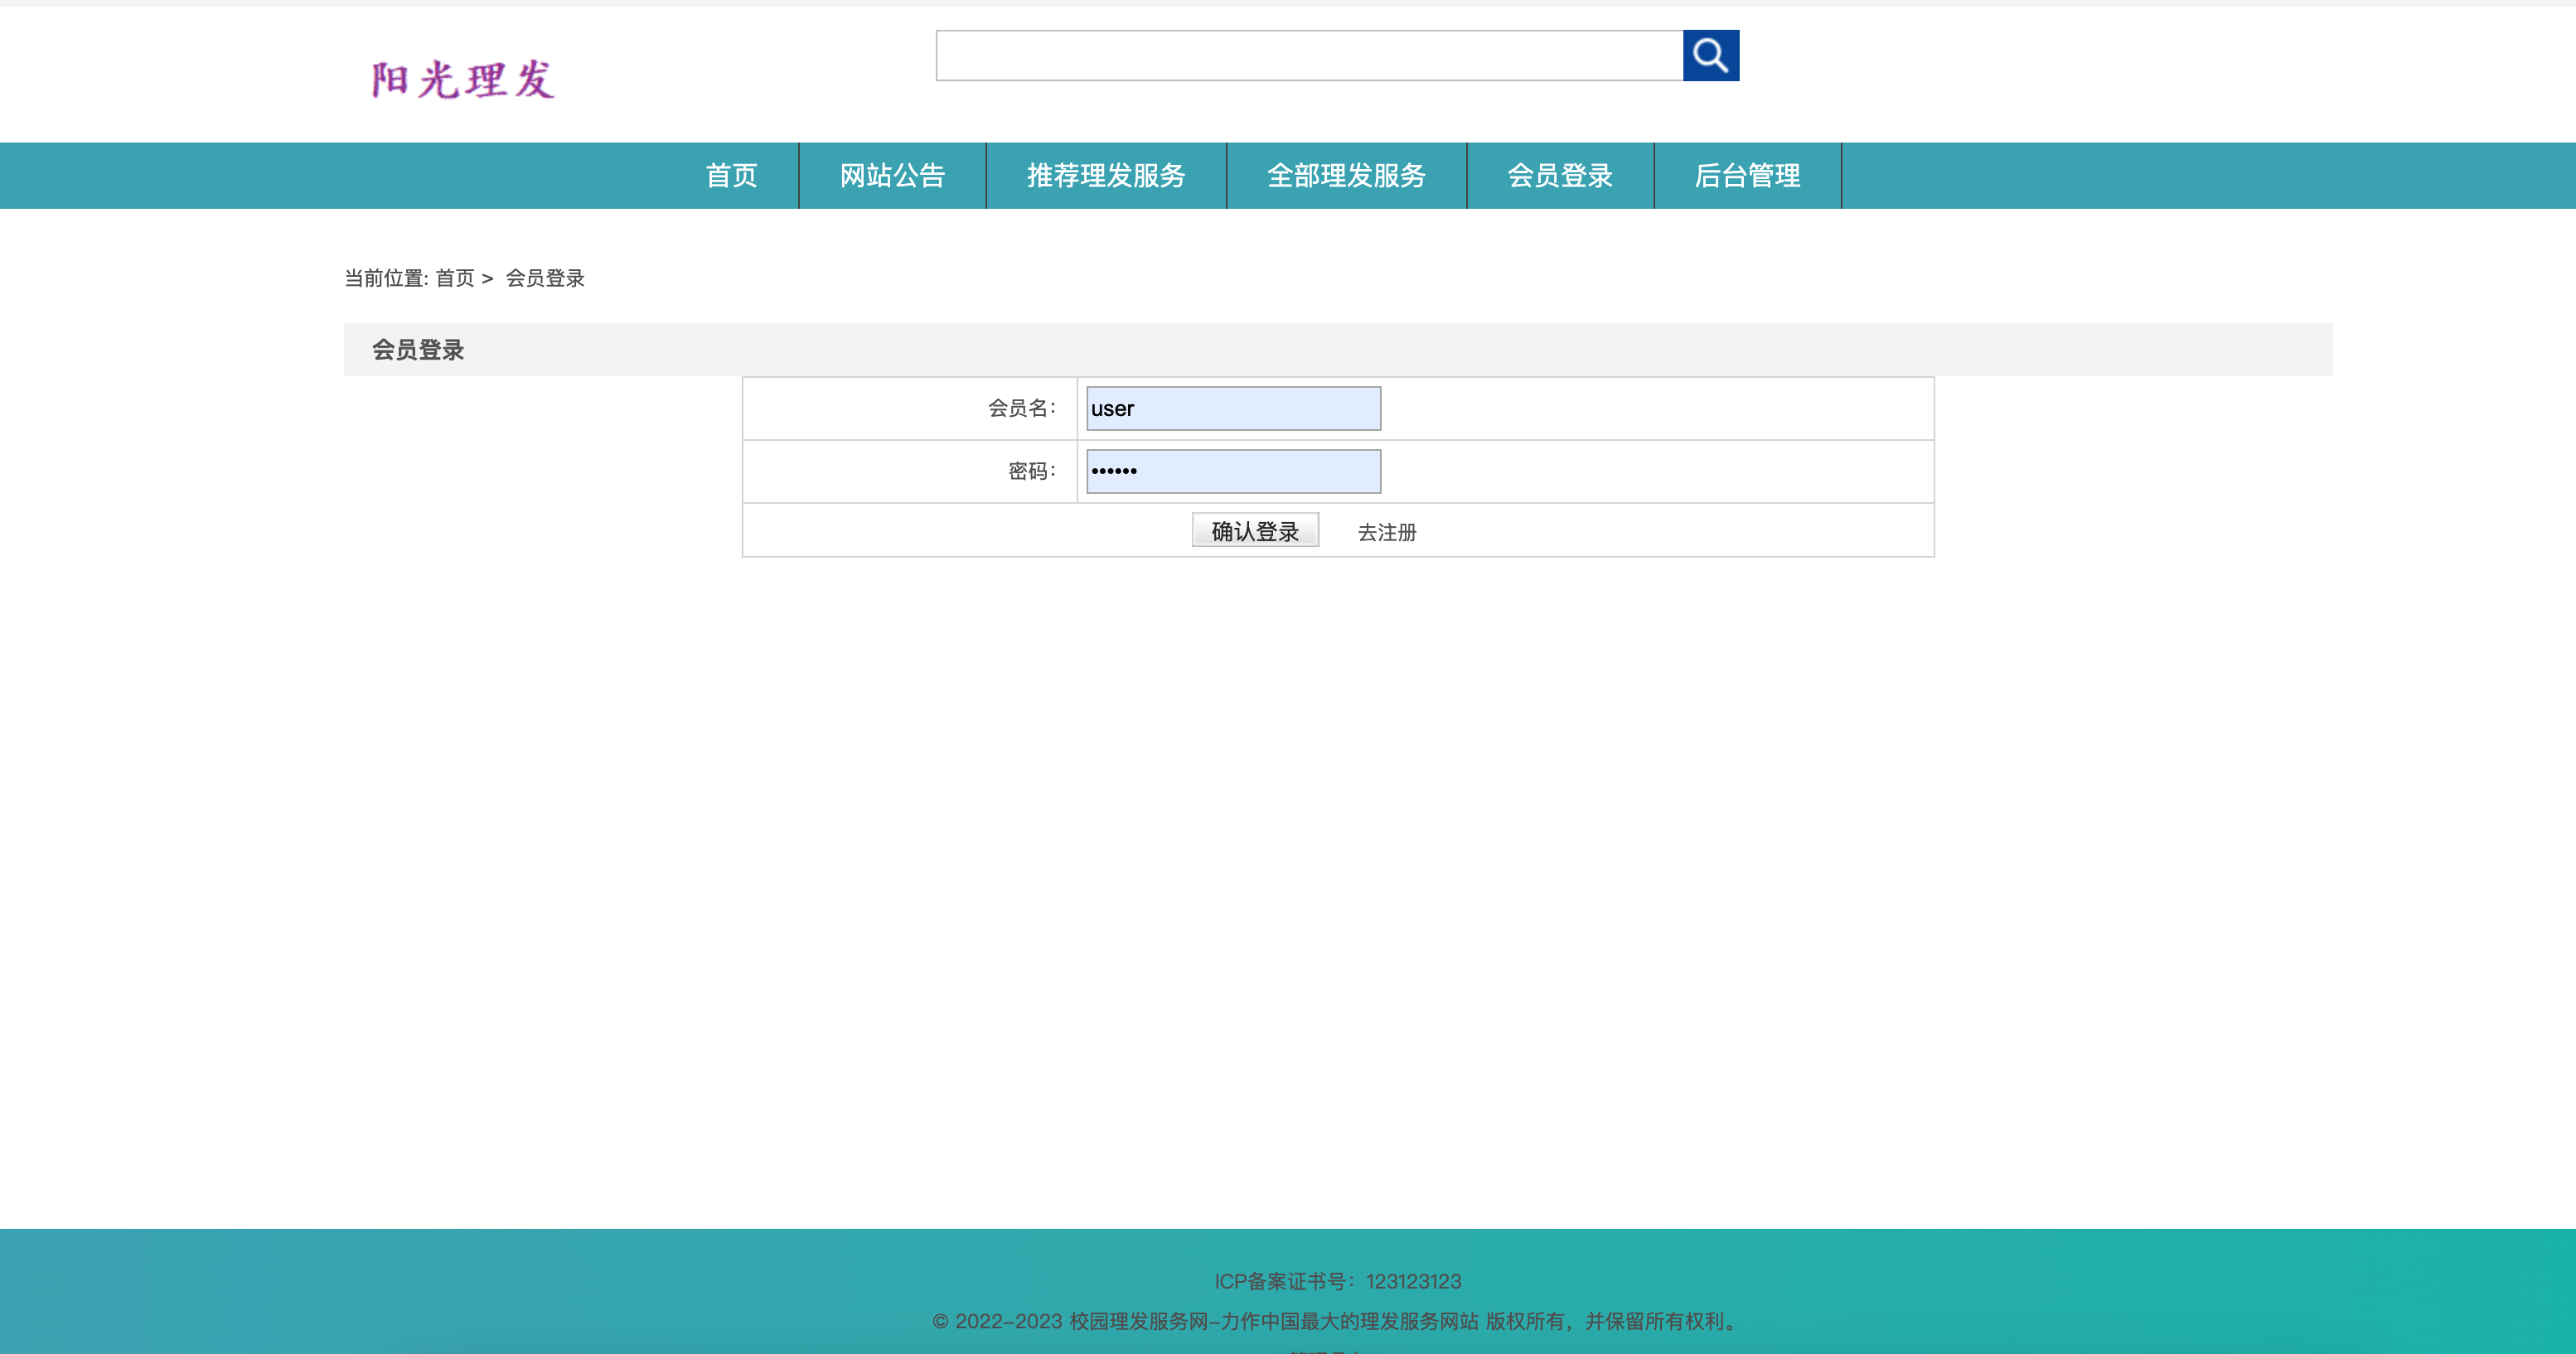Focus the 密码 password field
Viewport: 2576px width, 1354px height.
(1232, 470)
